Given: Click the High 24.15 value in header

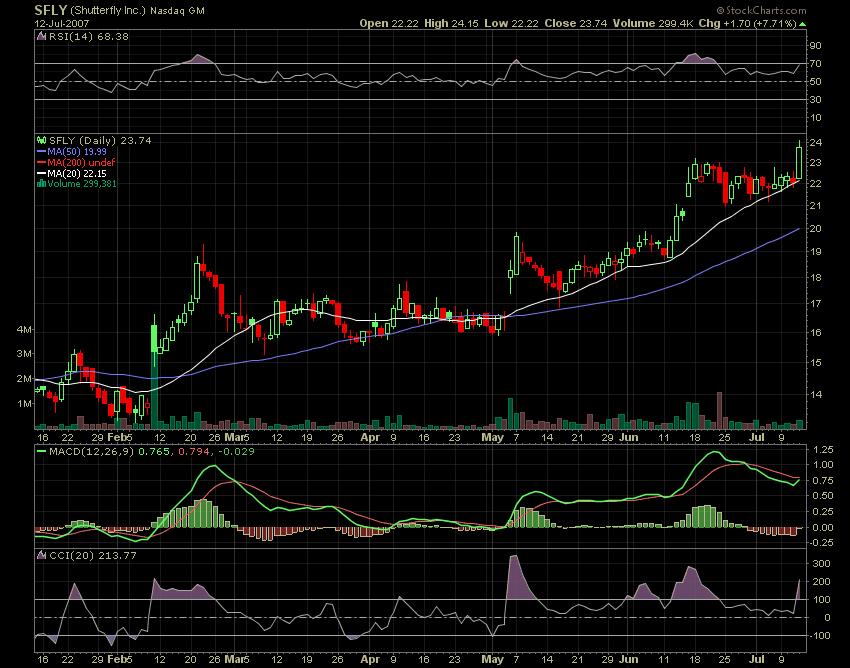Looking at the screenshot, I should pos(452,23).
